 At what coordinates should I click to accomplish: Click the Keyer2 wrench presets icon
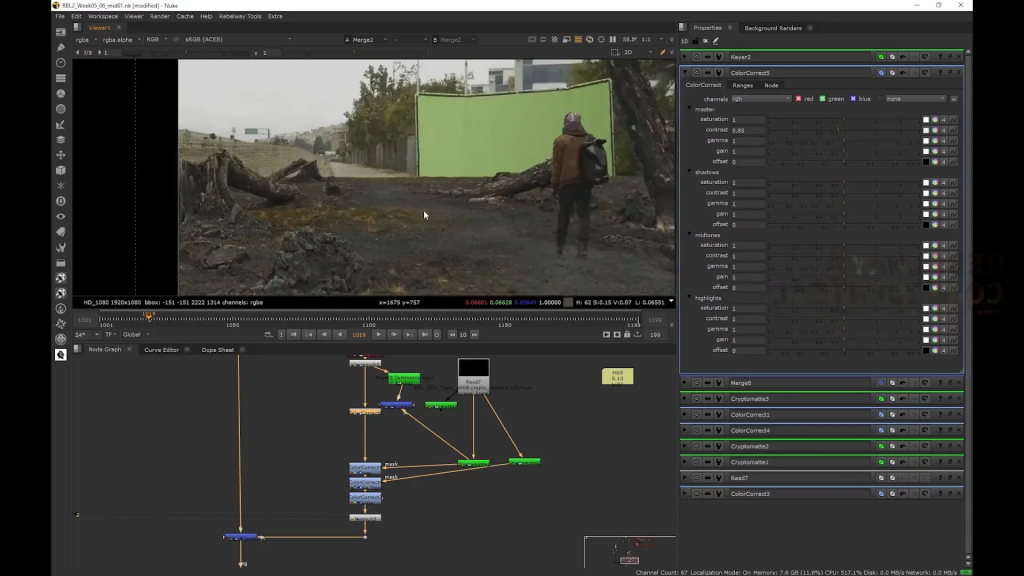click(x=718, y=57)
